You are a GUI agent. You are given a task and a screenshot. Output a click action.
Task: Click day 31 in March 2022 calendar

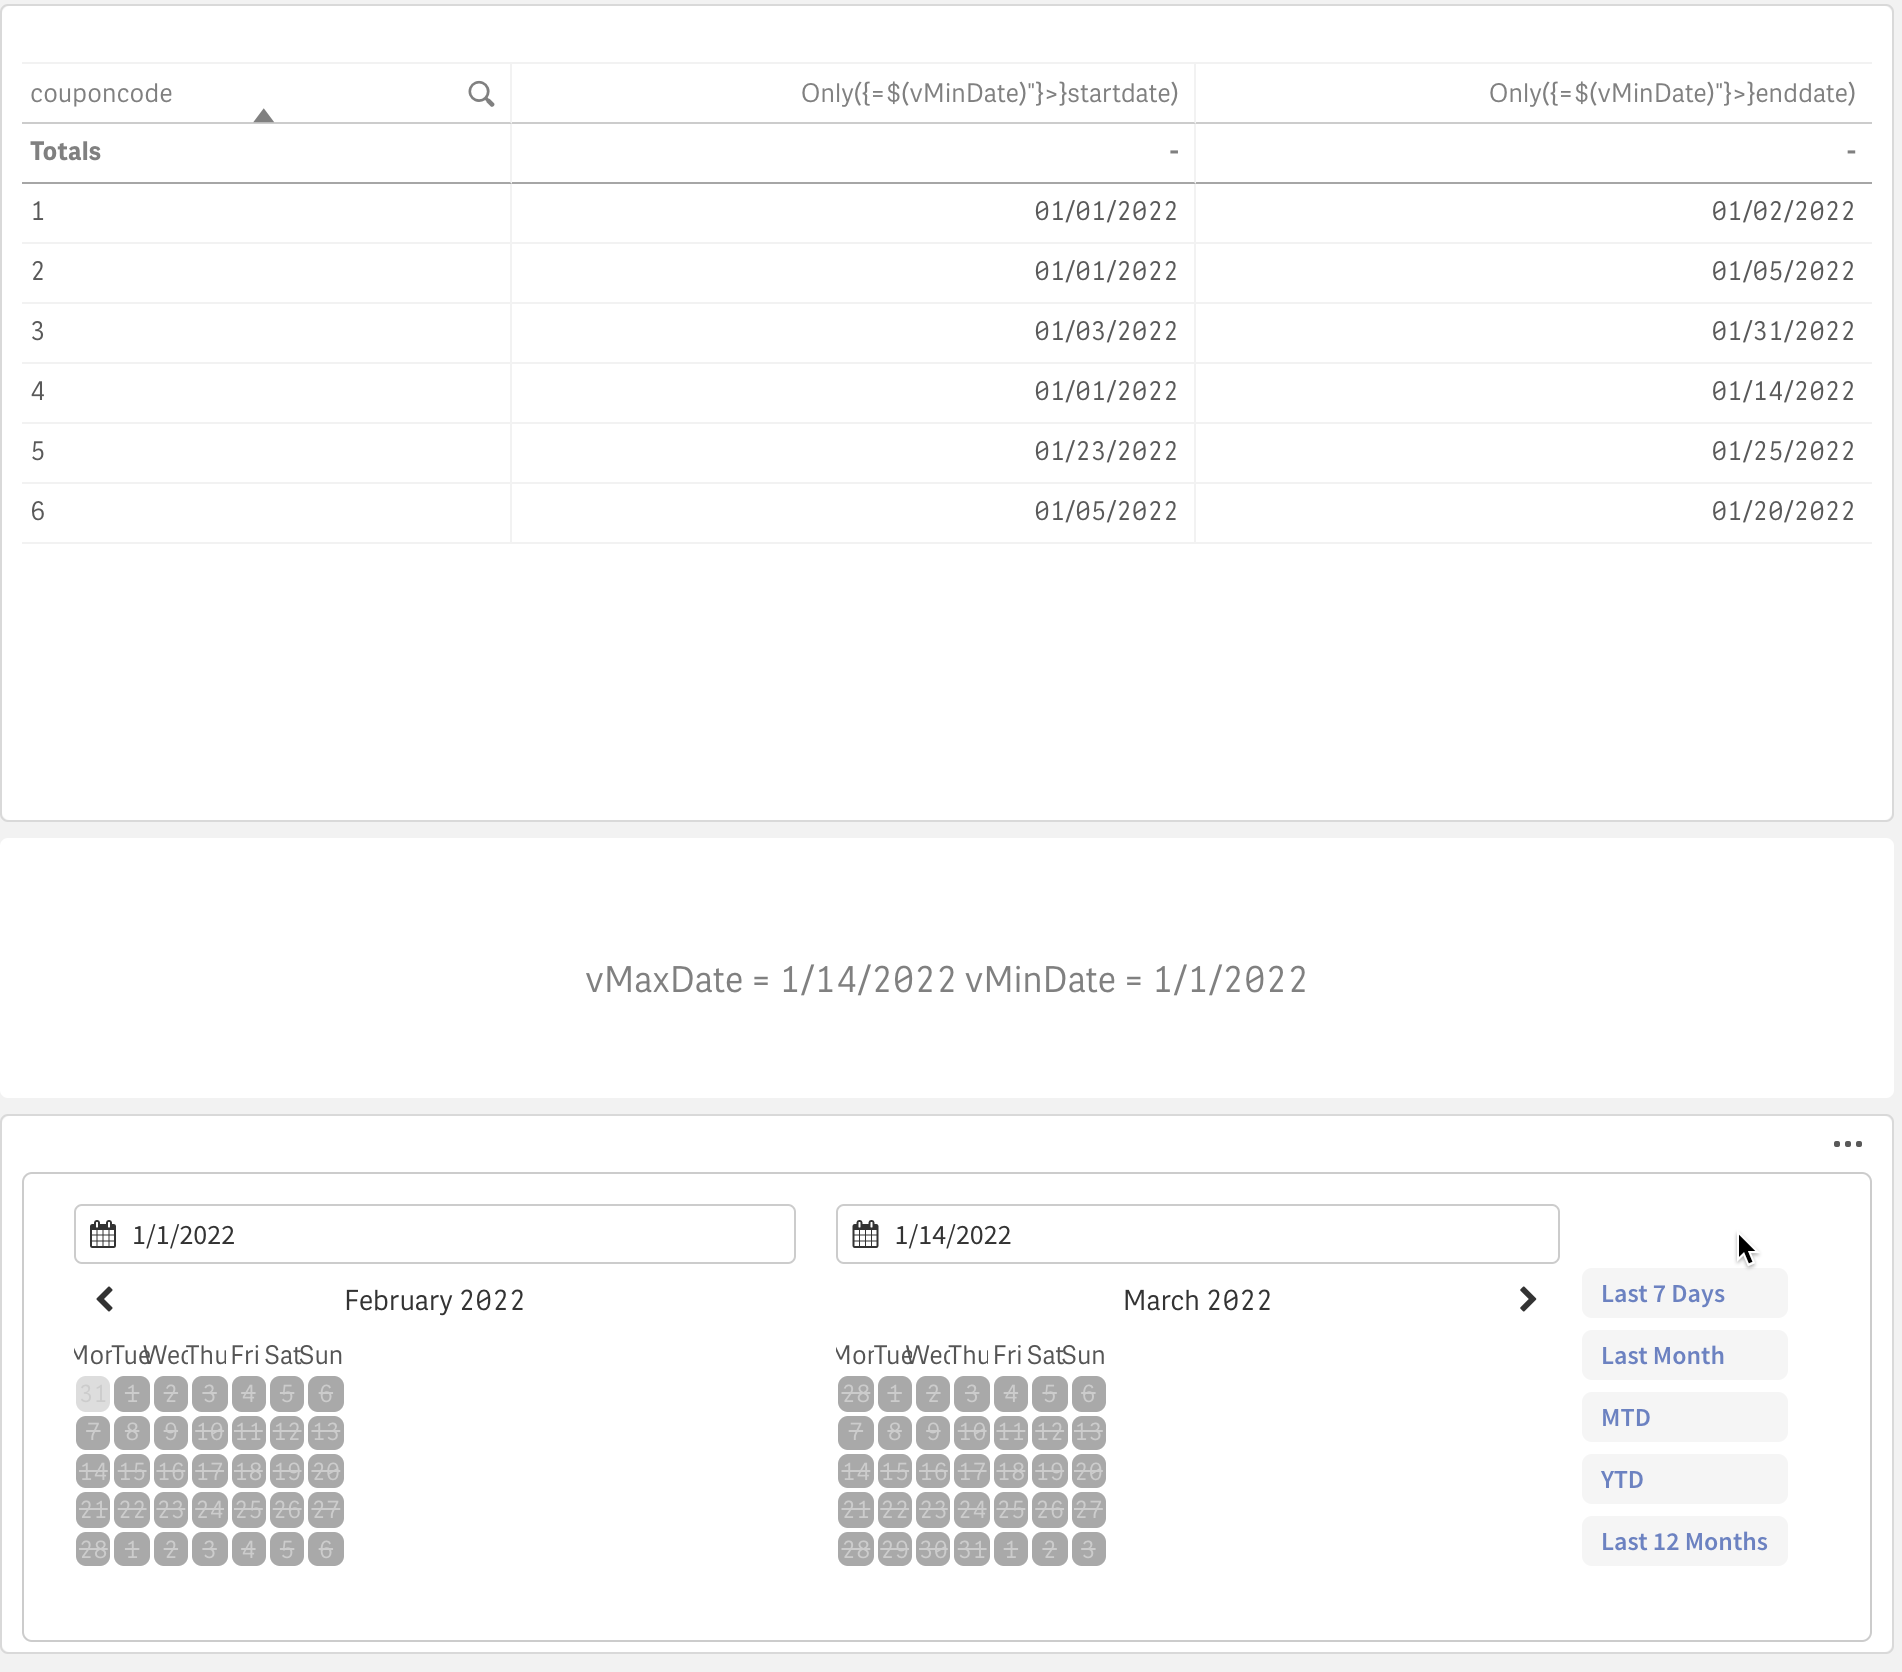pos(971,1549)
